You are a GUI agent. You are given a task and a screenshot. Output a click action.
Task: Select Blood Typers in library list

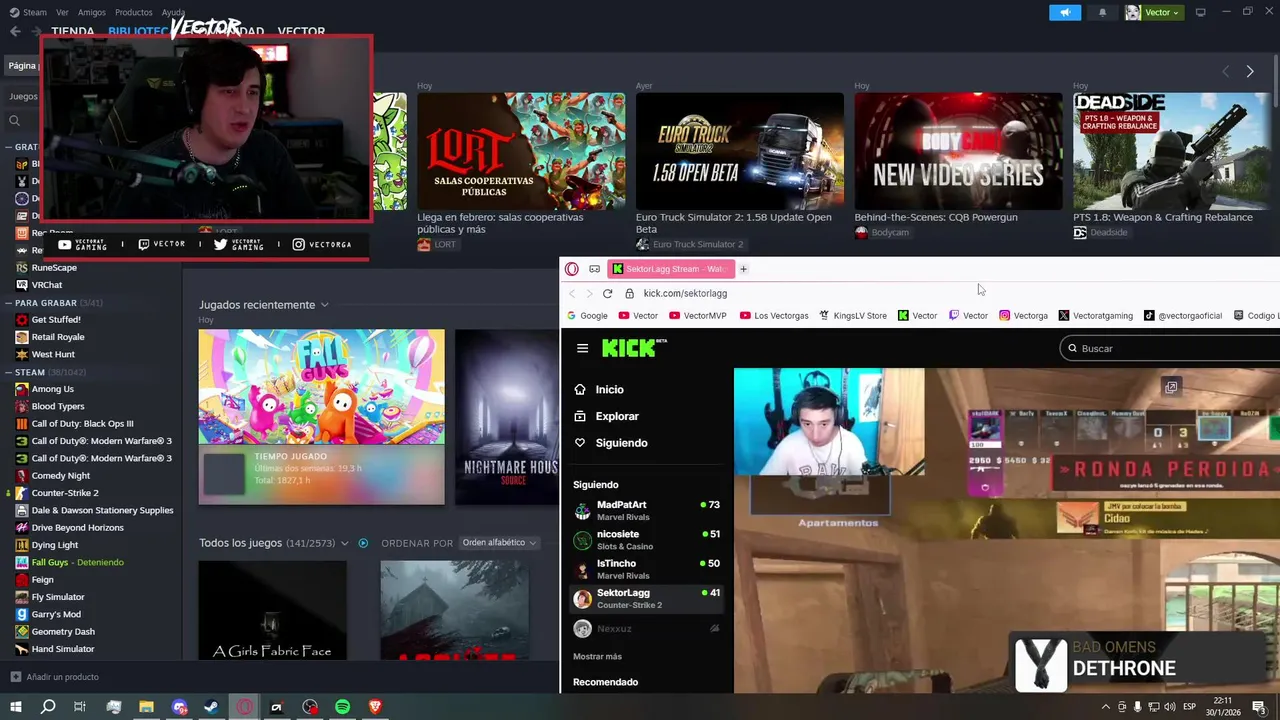tap(57, 406)
